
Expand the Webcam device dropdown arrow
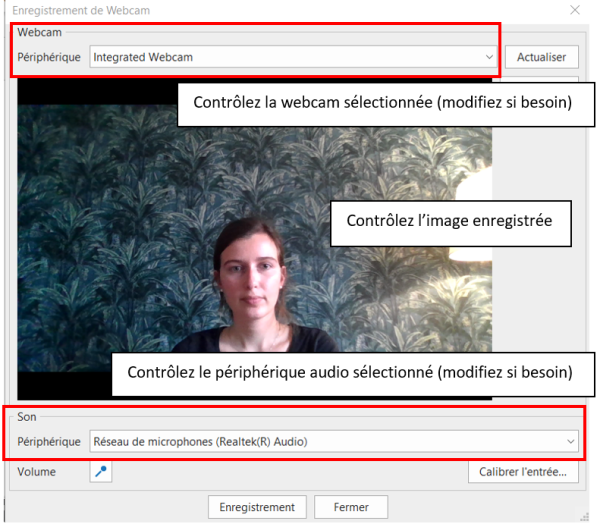point(489,58)
